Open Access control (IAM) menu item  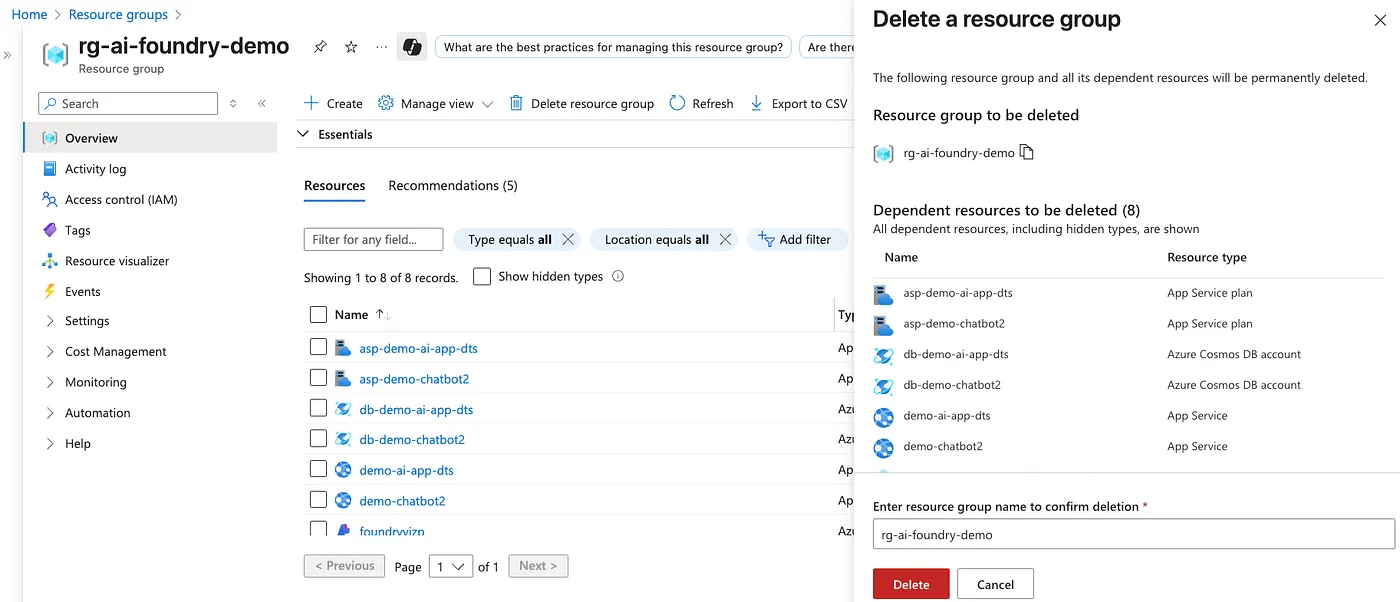[x=120, y=200]
